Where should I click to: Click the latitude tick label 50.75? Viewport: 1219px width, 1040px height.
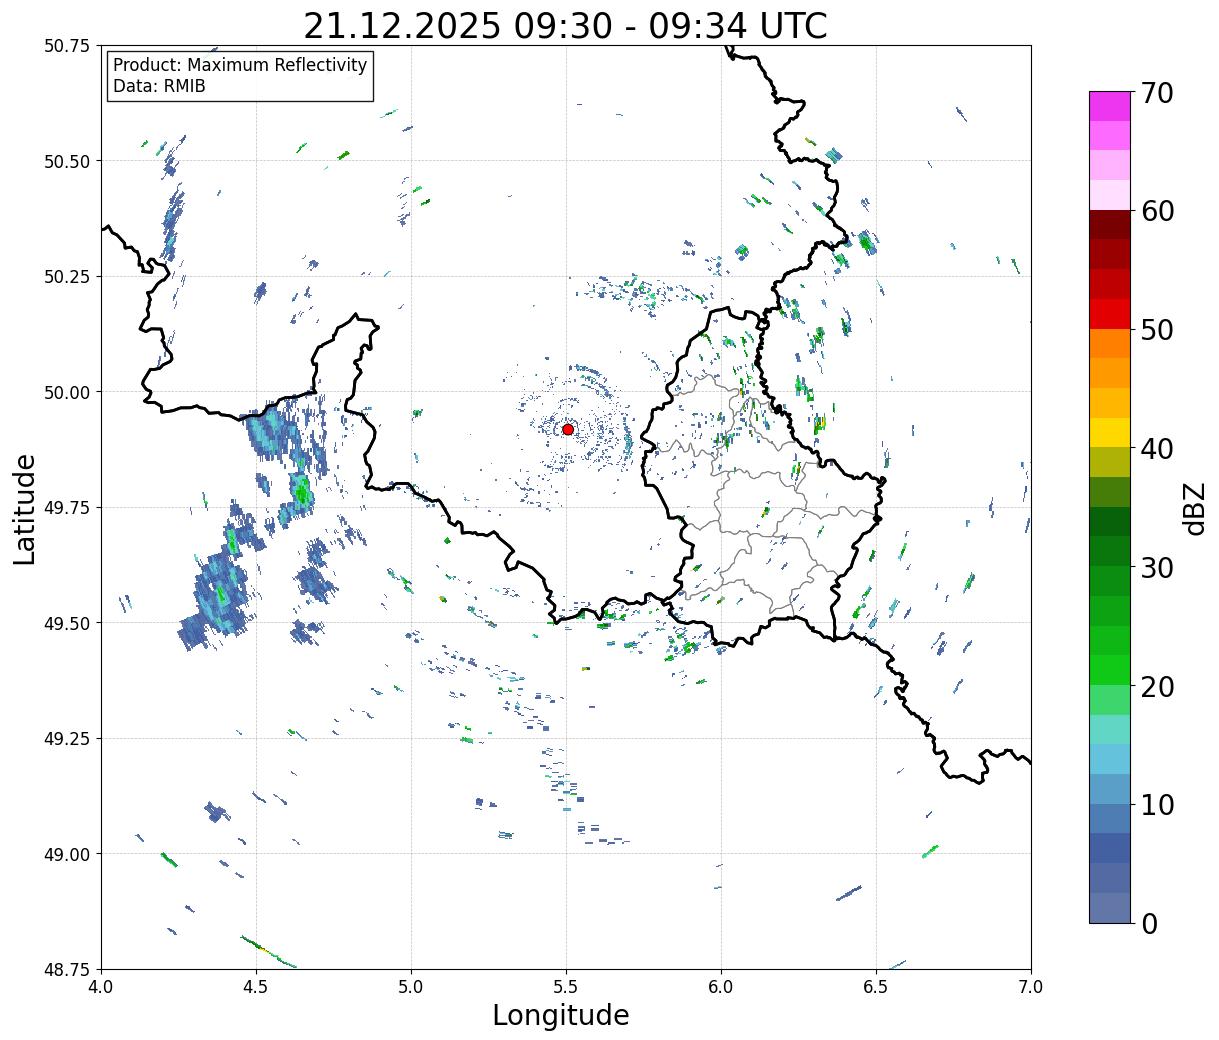(x=67, y=46)
